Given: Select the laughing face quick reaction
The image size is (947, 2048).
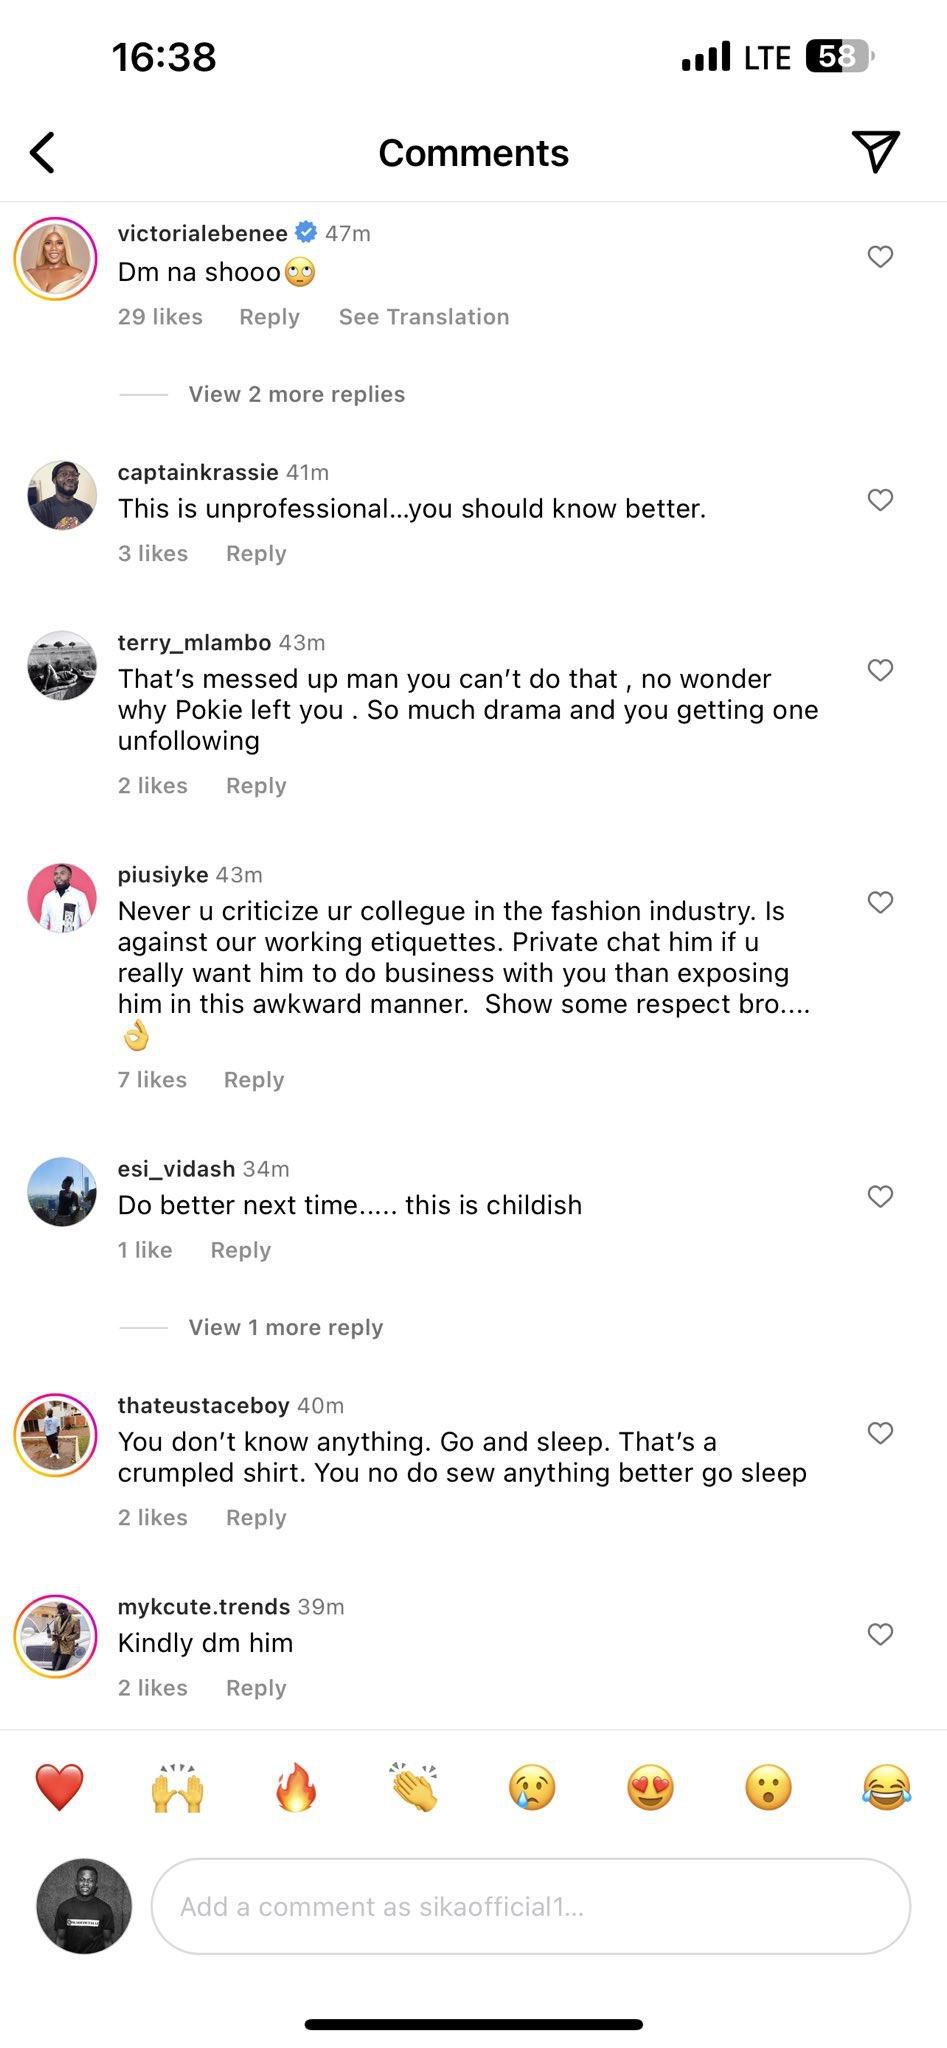Looking at the screenshot, I should click(885, 1789).
